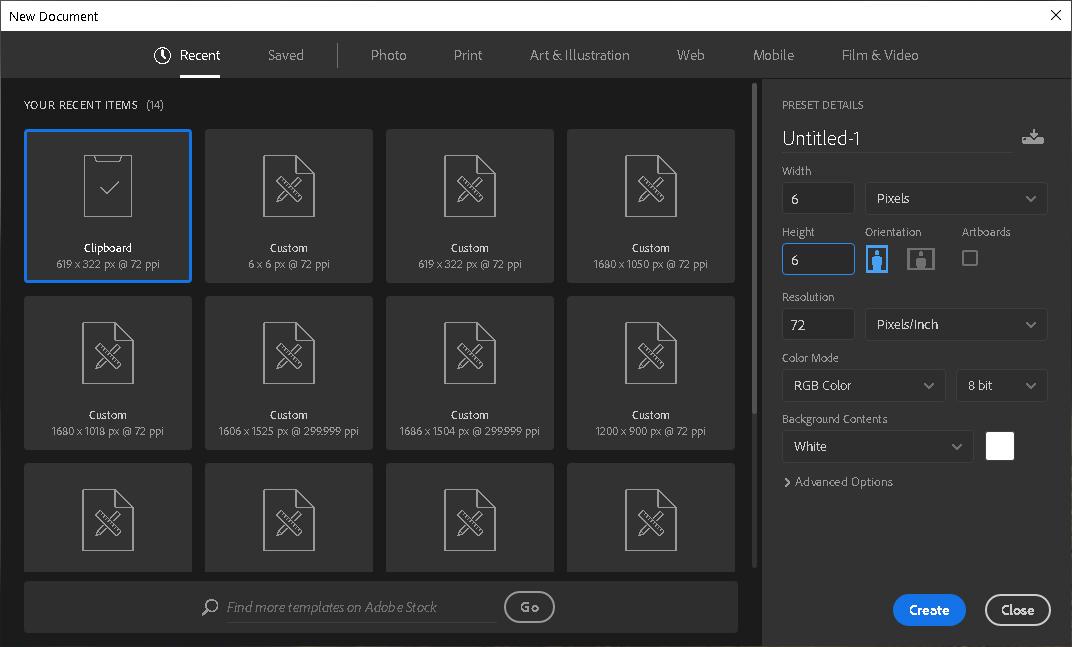Click the Resolution input field
1072x647 pixels.
coord(818,324)
